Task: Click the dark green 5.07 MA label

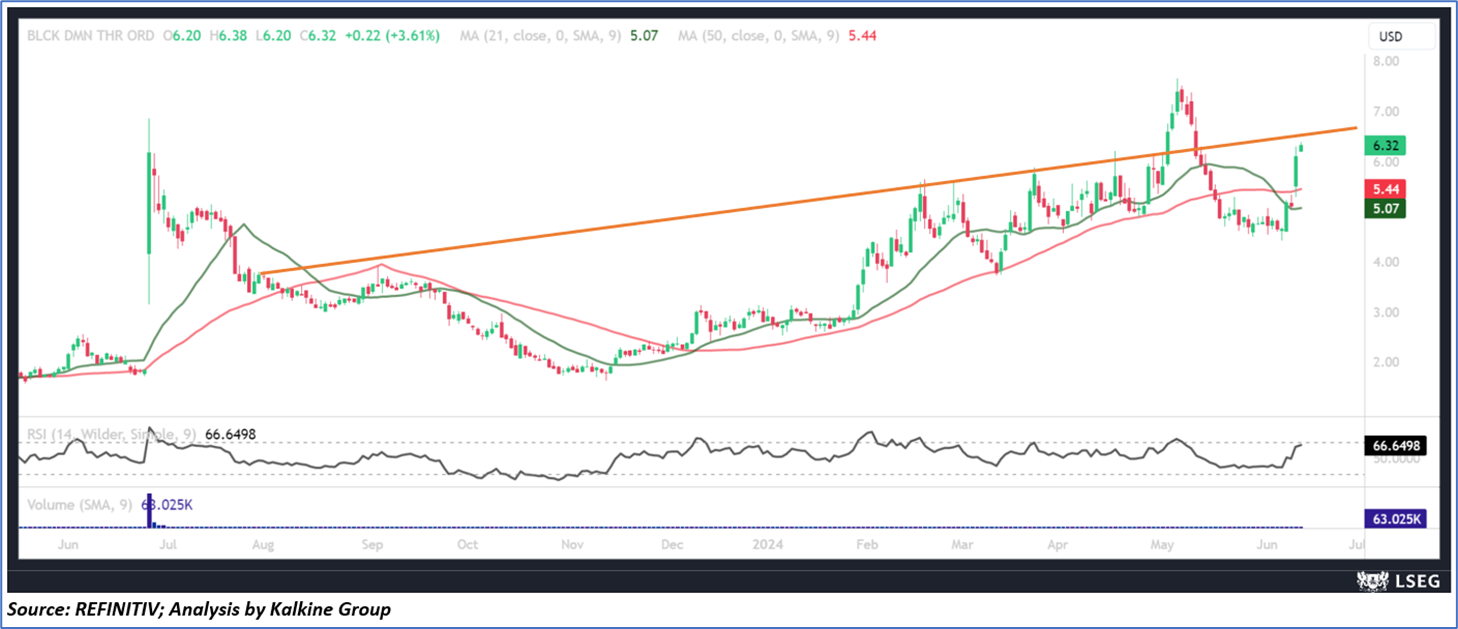Action: click(1385, 209)
